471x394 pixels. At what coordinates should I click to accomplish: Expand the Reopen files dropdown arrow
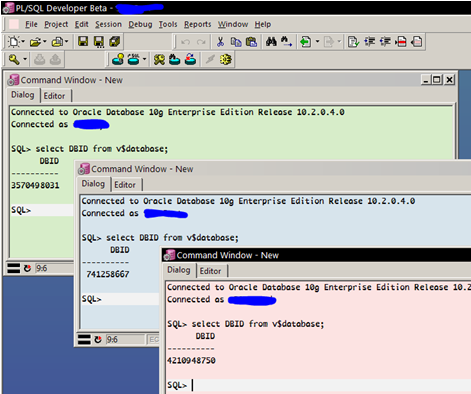(67, 42)
